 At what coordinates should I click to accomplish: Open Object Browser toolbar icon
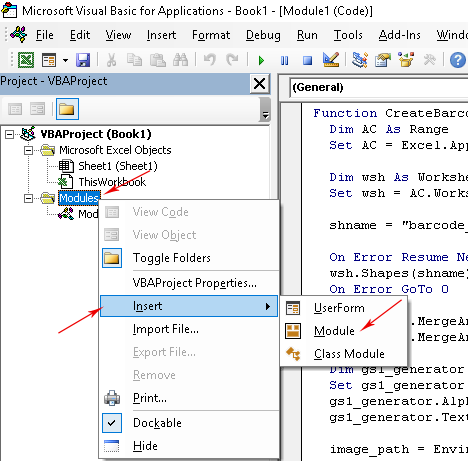(x=406, y=60)
